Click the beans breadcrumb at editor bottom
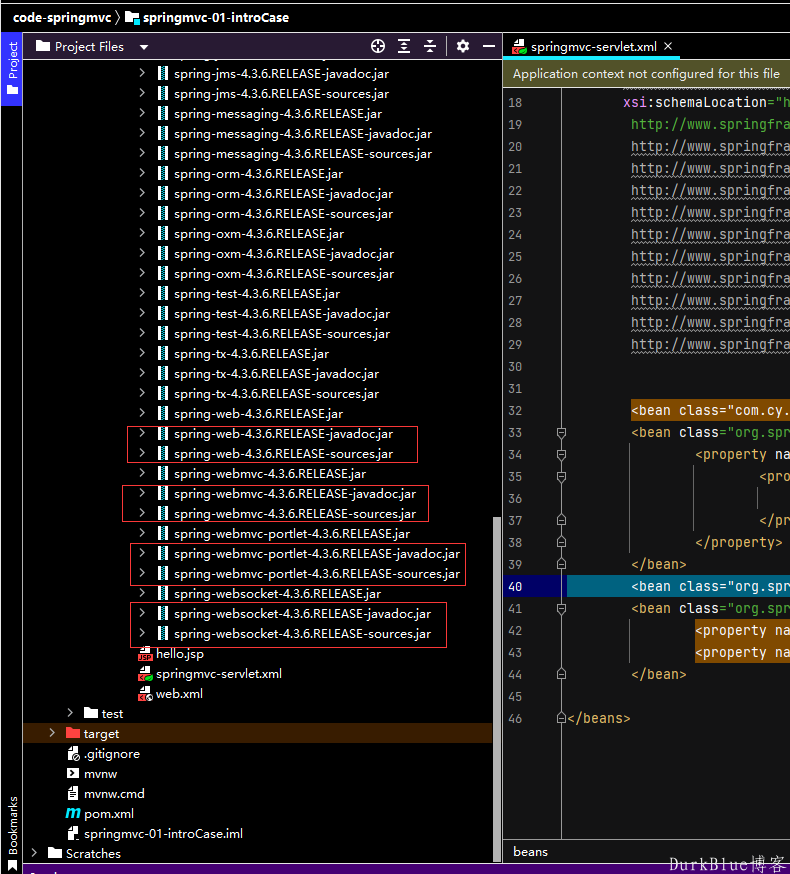The width and height of the screenshot is (790, 874). click(x=530, y=852)
